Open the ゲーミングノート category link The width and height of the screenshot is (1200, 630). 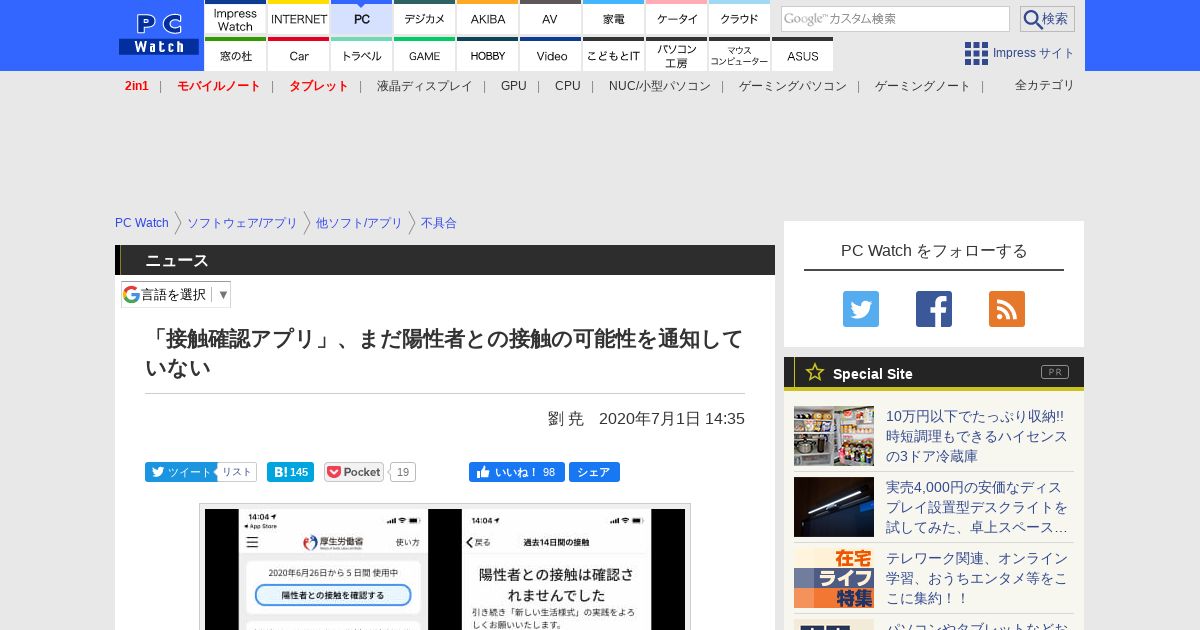(x=923, y=86)
